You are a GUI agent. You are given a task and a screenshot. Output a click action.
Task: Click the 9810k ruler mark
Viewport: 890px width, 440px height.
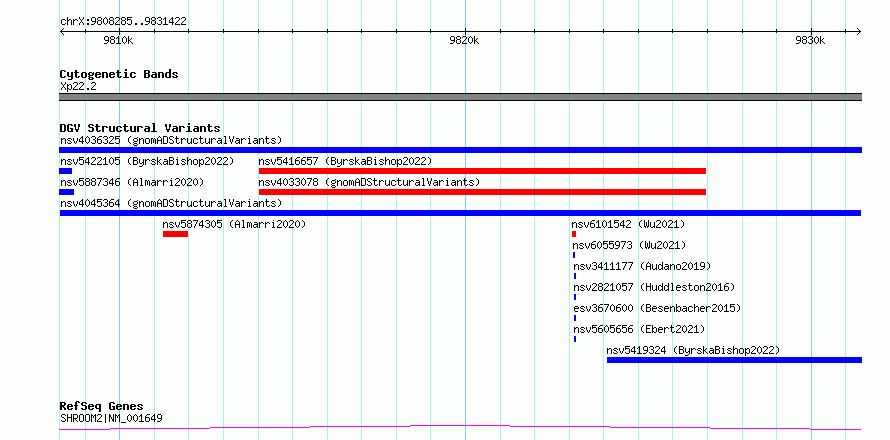pyautogui.click(x=119, y=41)
